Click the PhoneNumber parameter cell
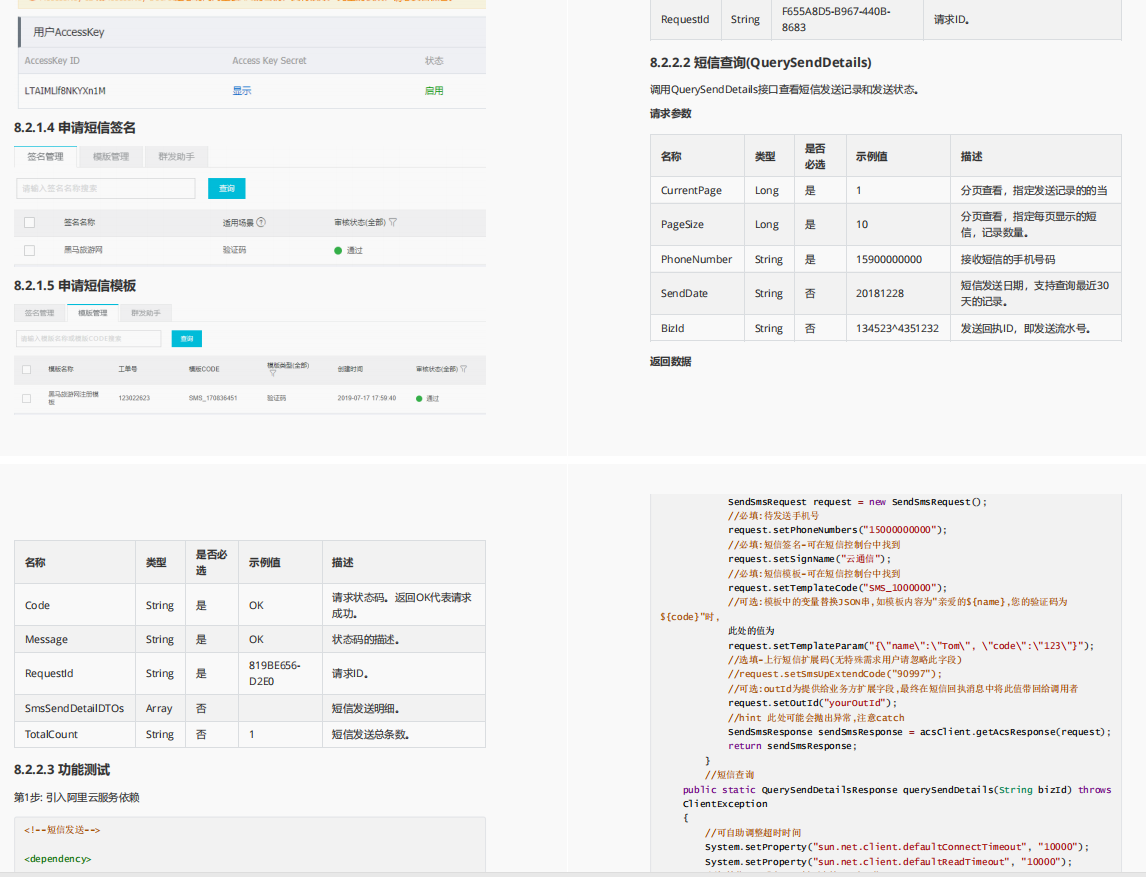The image size is (1146, 877). point(697,259)
